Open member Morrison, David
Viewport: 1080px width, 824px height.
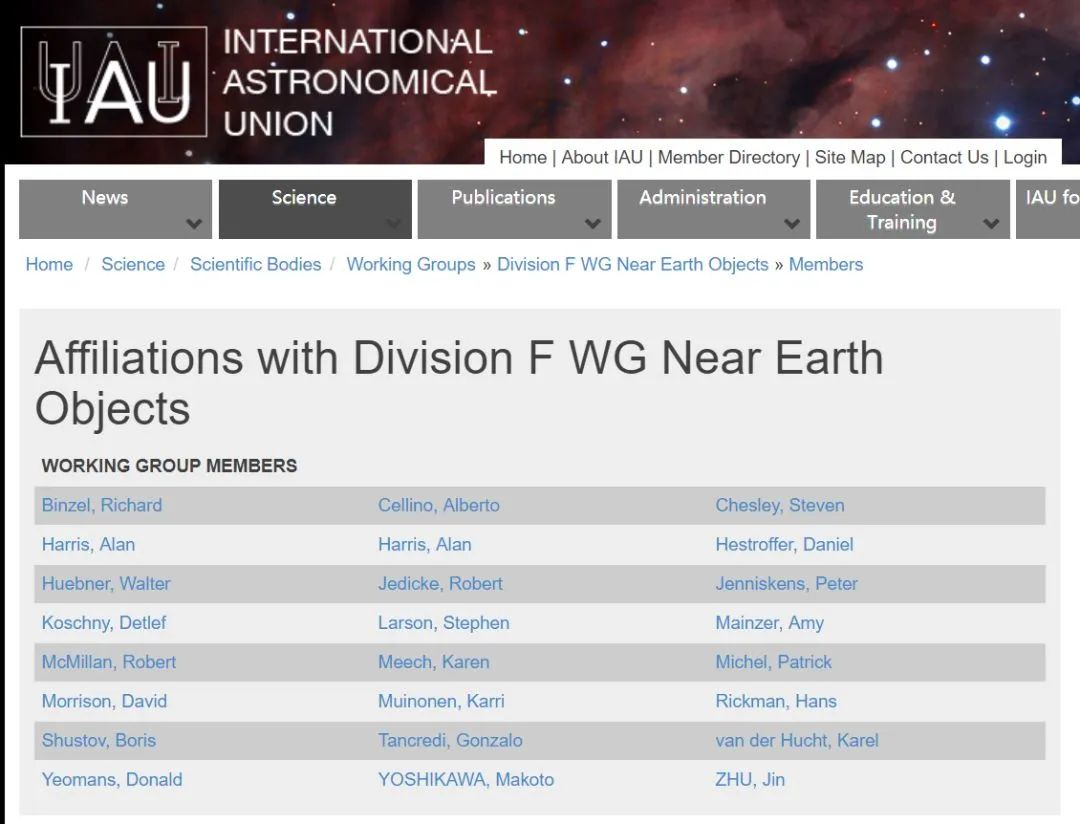click(104, 701)
